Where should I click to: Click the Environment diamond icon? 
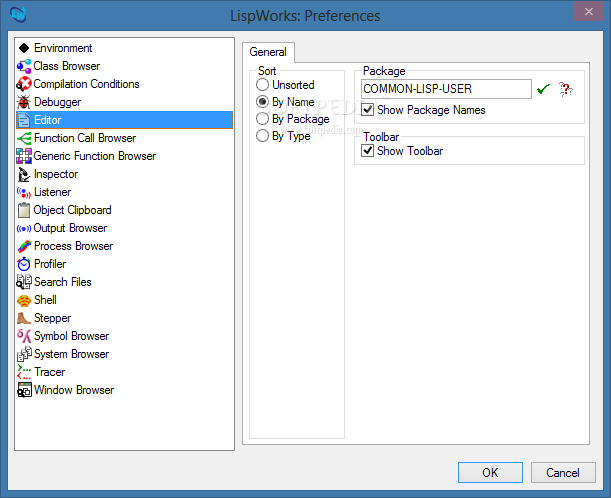tap(24, 48)
